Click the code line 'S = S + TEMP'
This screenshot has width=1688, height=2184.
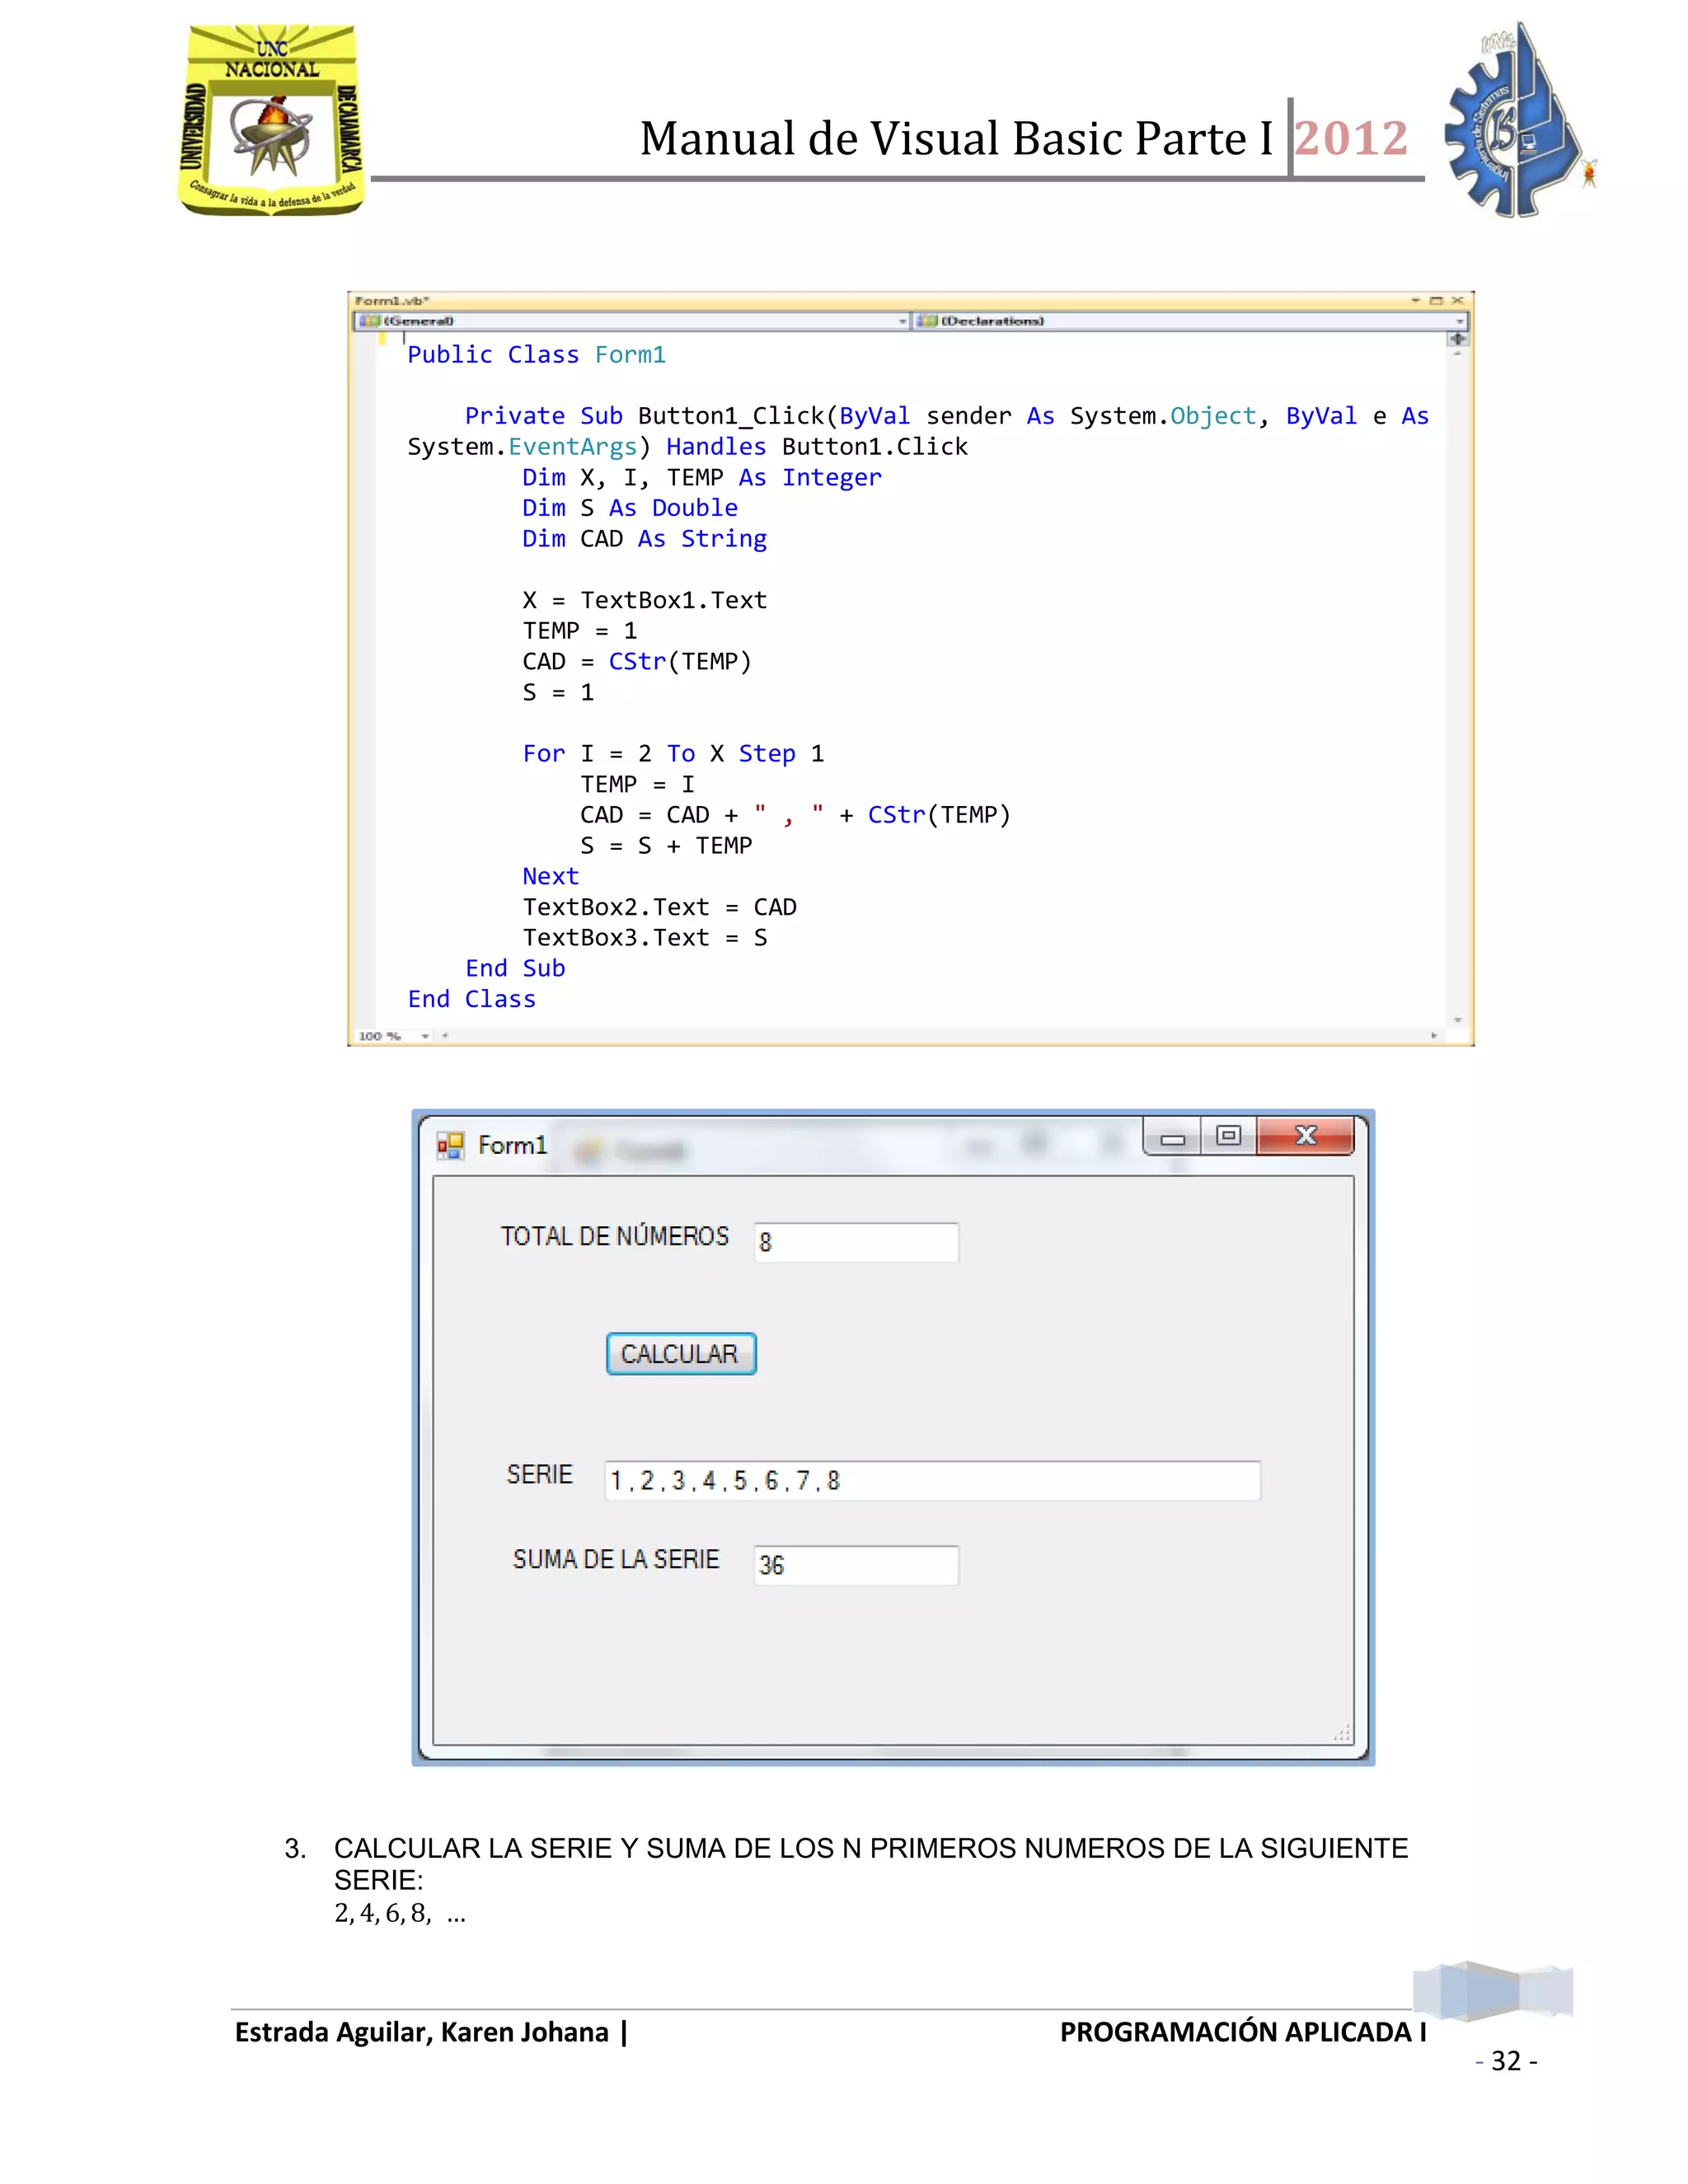666,846
